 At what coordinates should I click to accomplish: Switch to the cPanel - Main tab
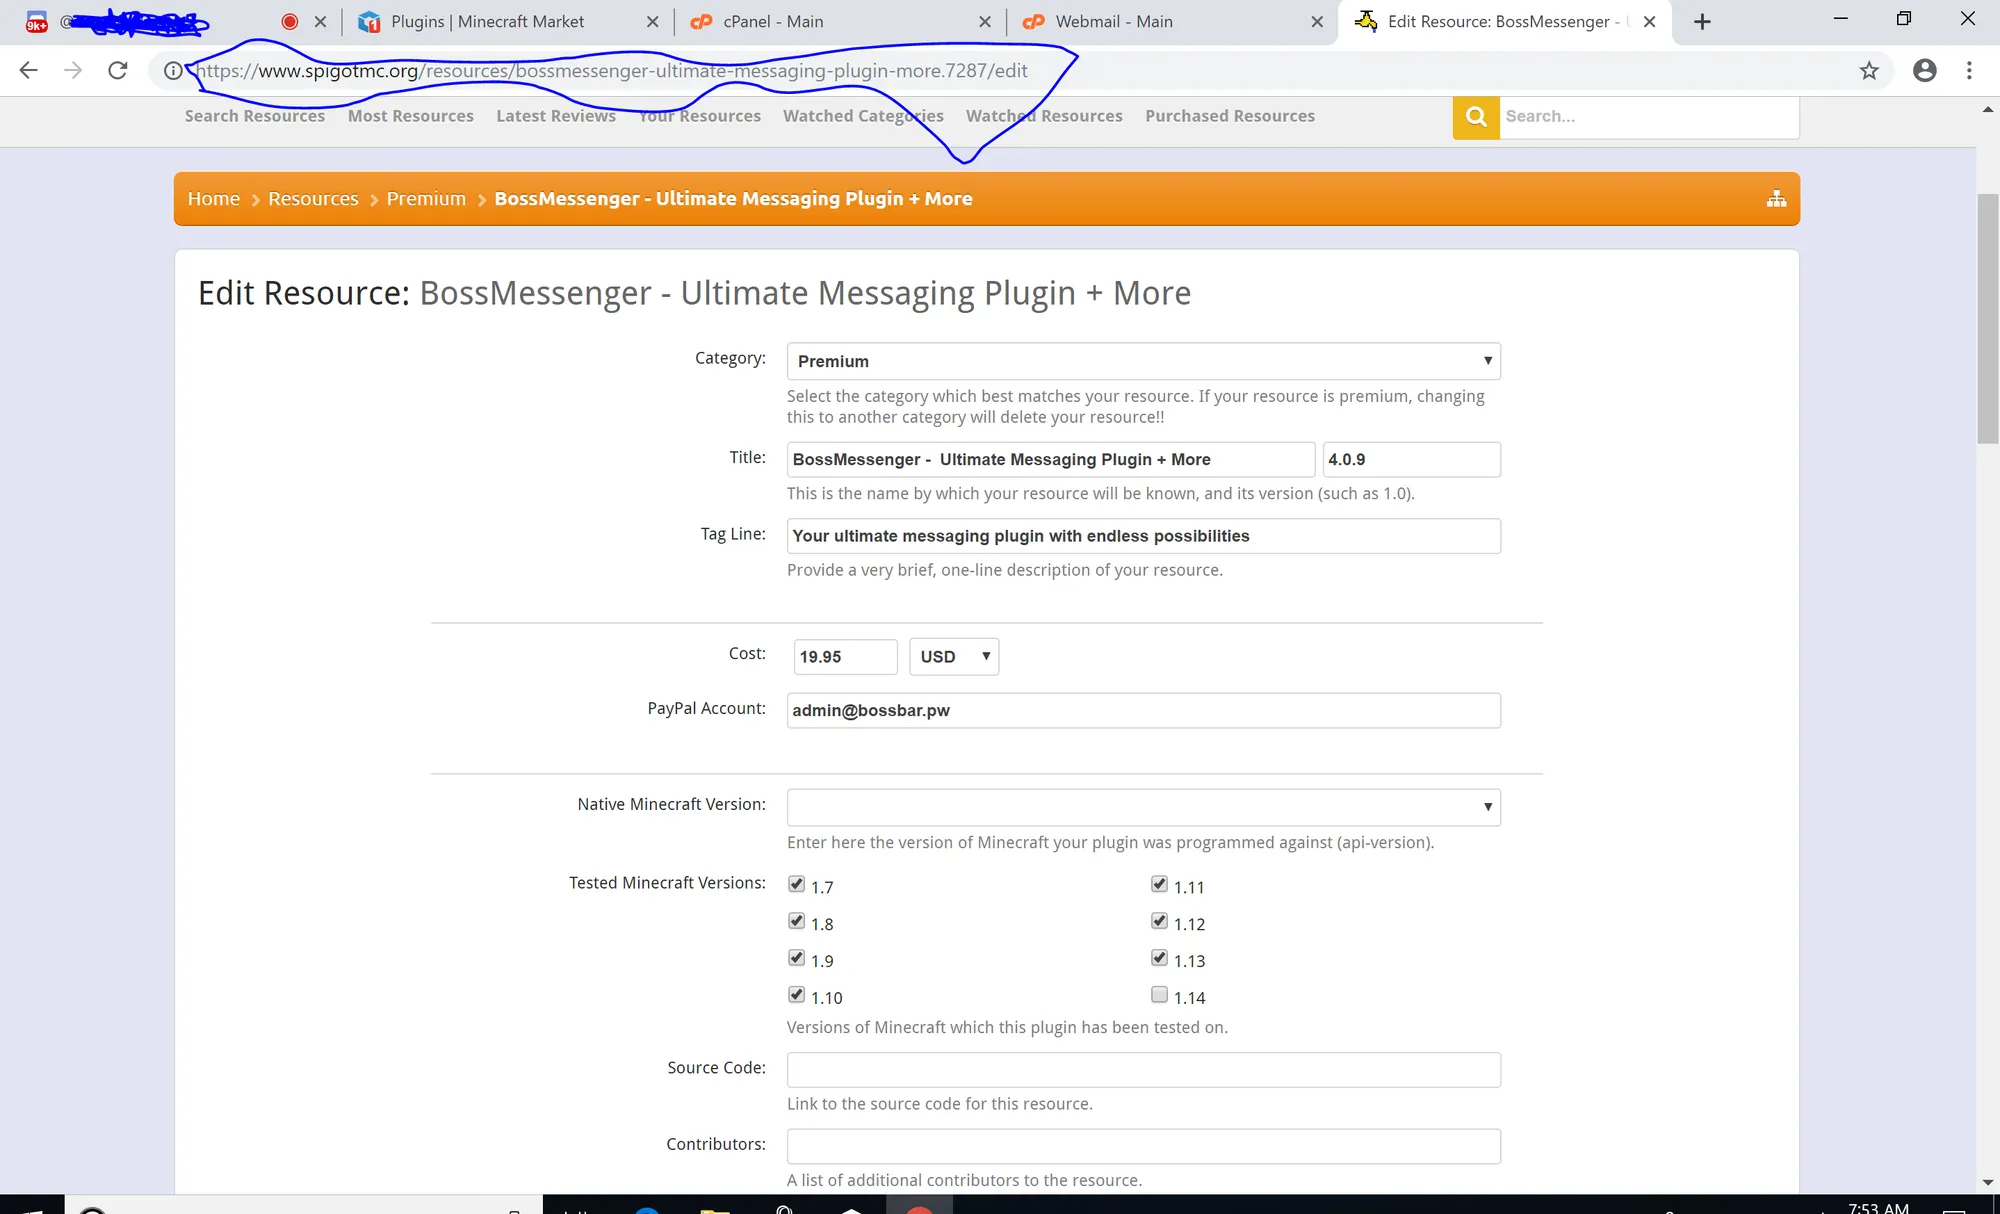(x=773, y=22)
